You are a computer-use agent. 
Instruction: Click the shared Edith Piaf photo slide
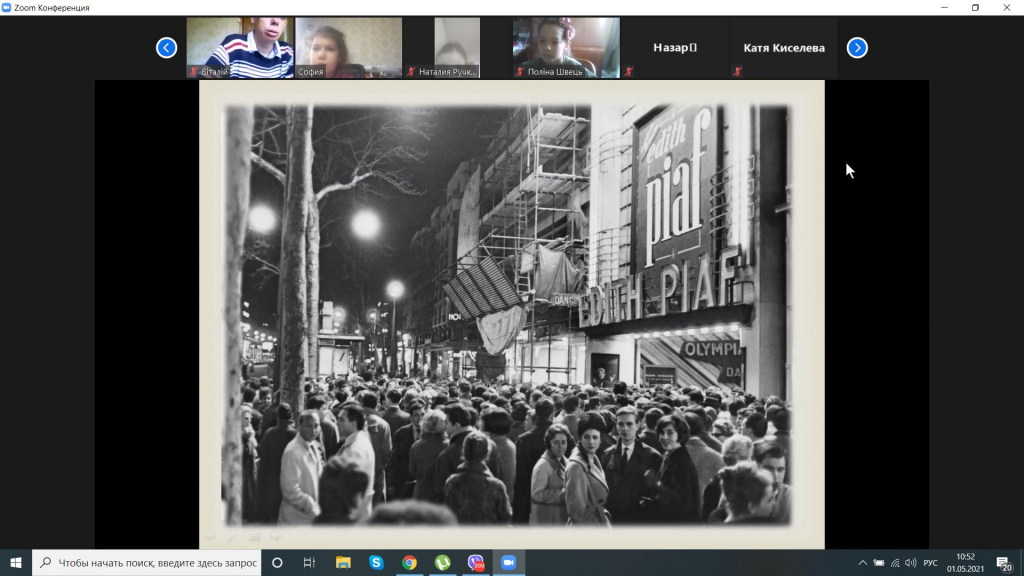pyautogui.click(x=511, y=314)
